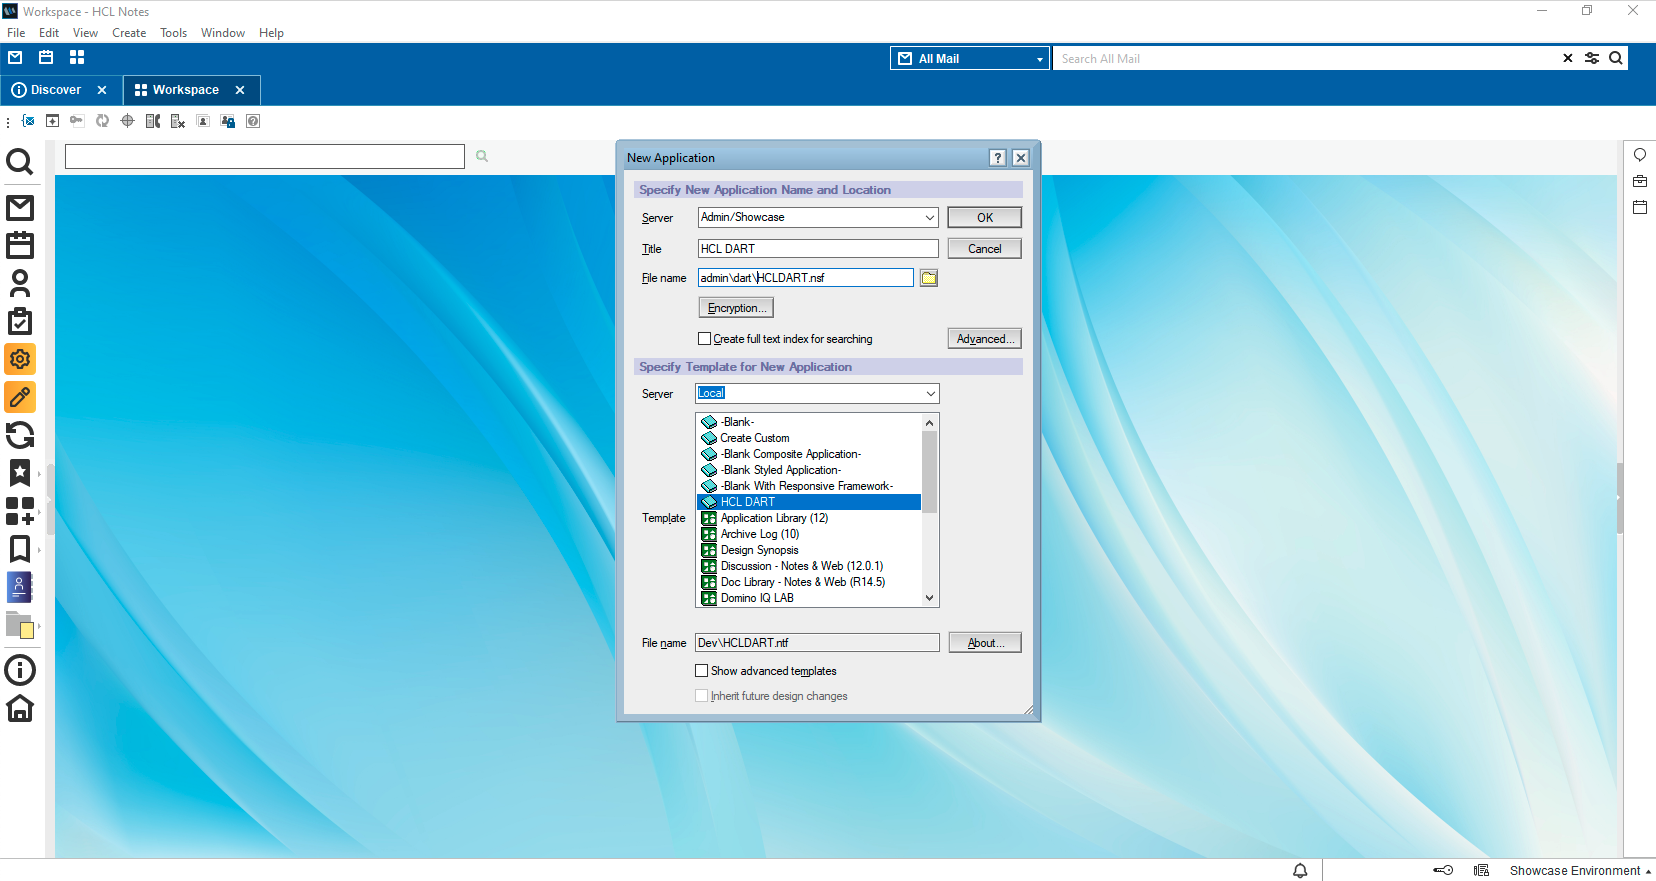Expand the template Server Local dropdown
This screenshot has width=1656, height=881.
[930, 394]
